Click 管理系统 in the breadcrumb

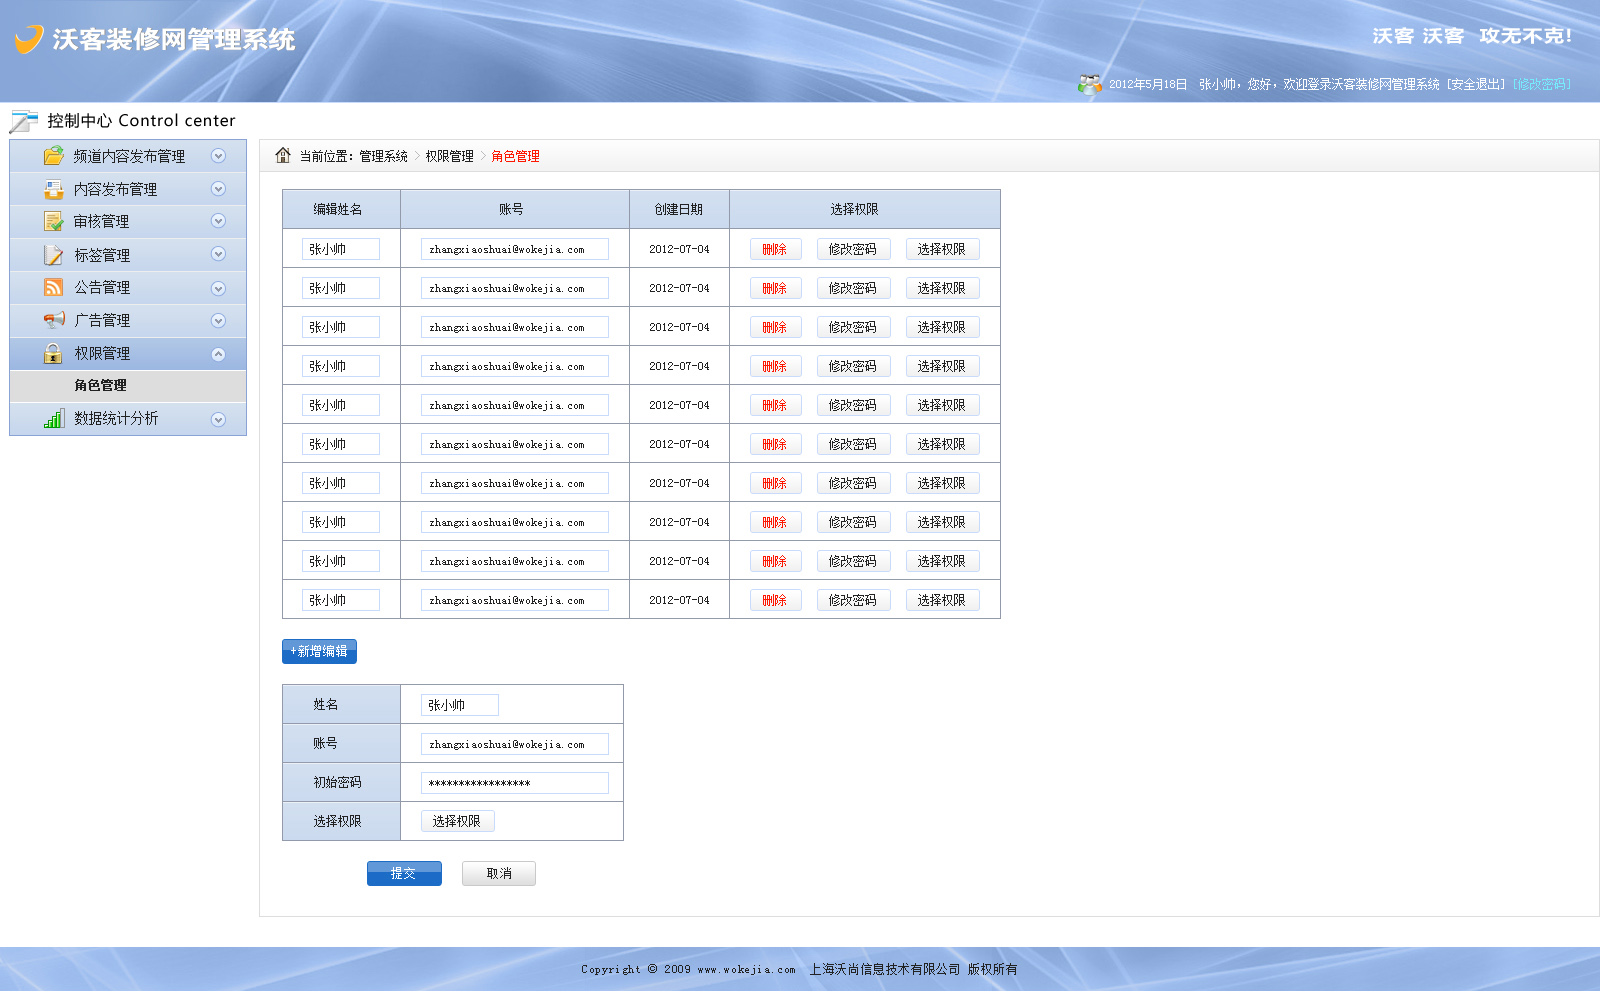(x=384, y=156)
